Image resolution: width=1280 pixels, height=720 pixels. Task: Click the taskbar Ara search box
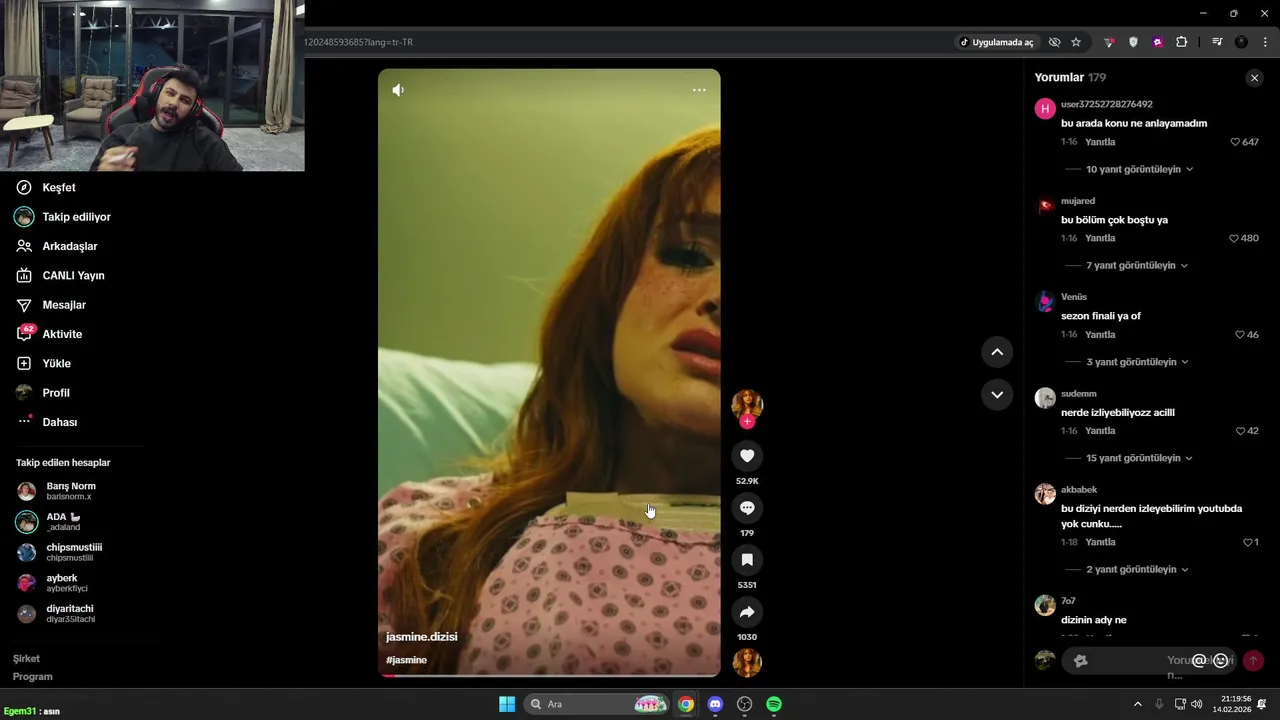597,704
